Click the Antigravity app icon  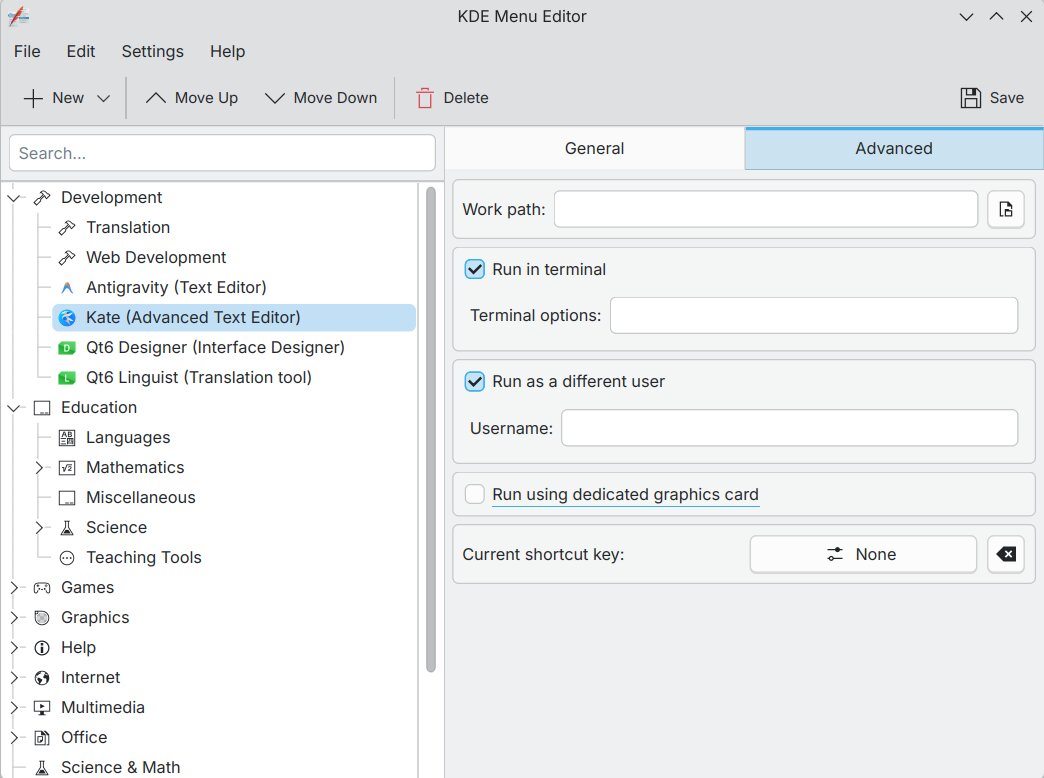pyautogui.click(x=67, y=288)
